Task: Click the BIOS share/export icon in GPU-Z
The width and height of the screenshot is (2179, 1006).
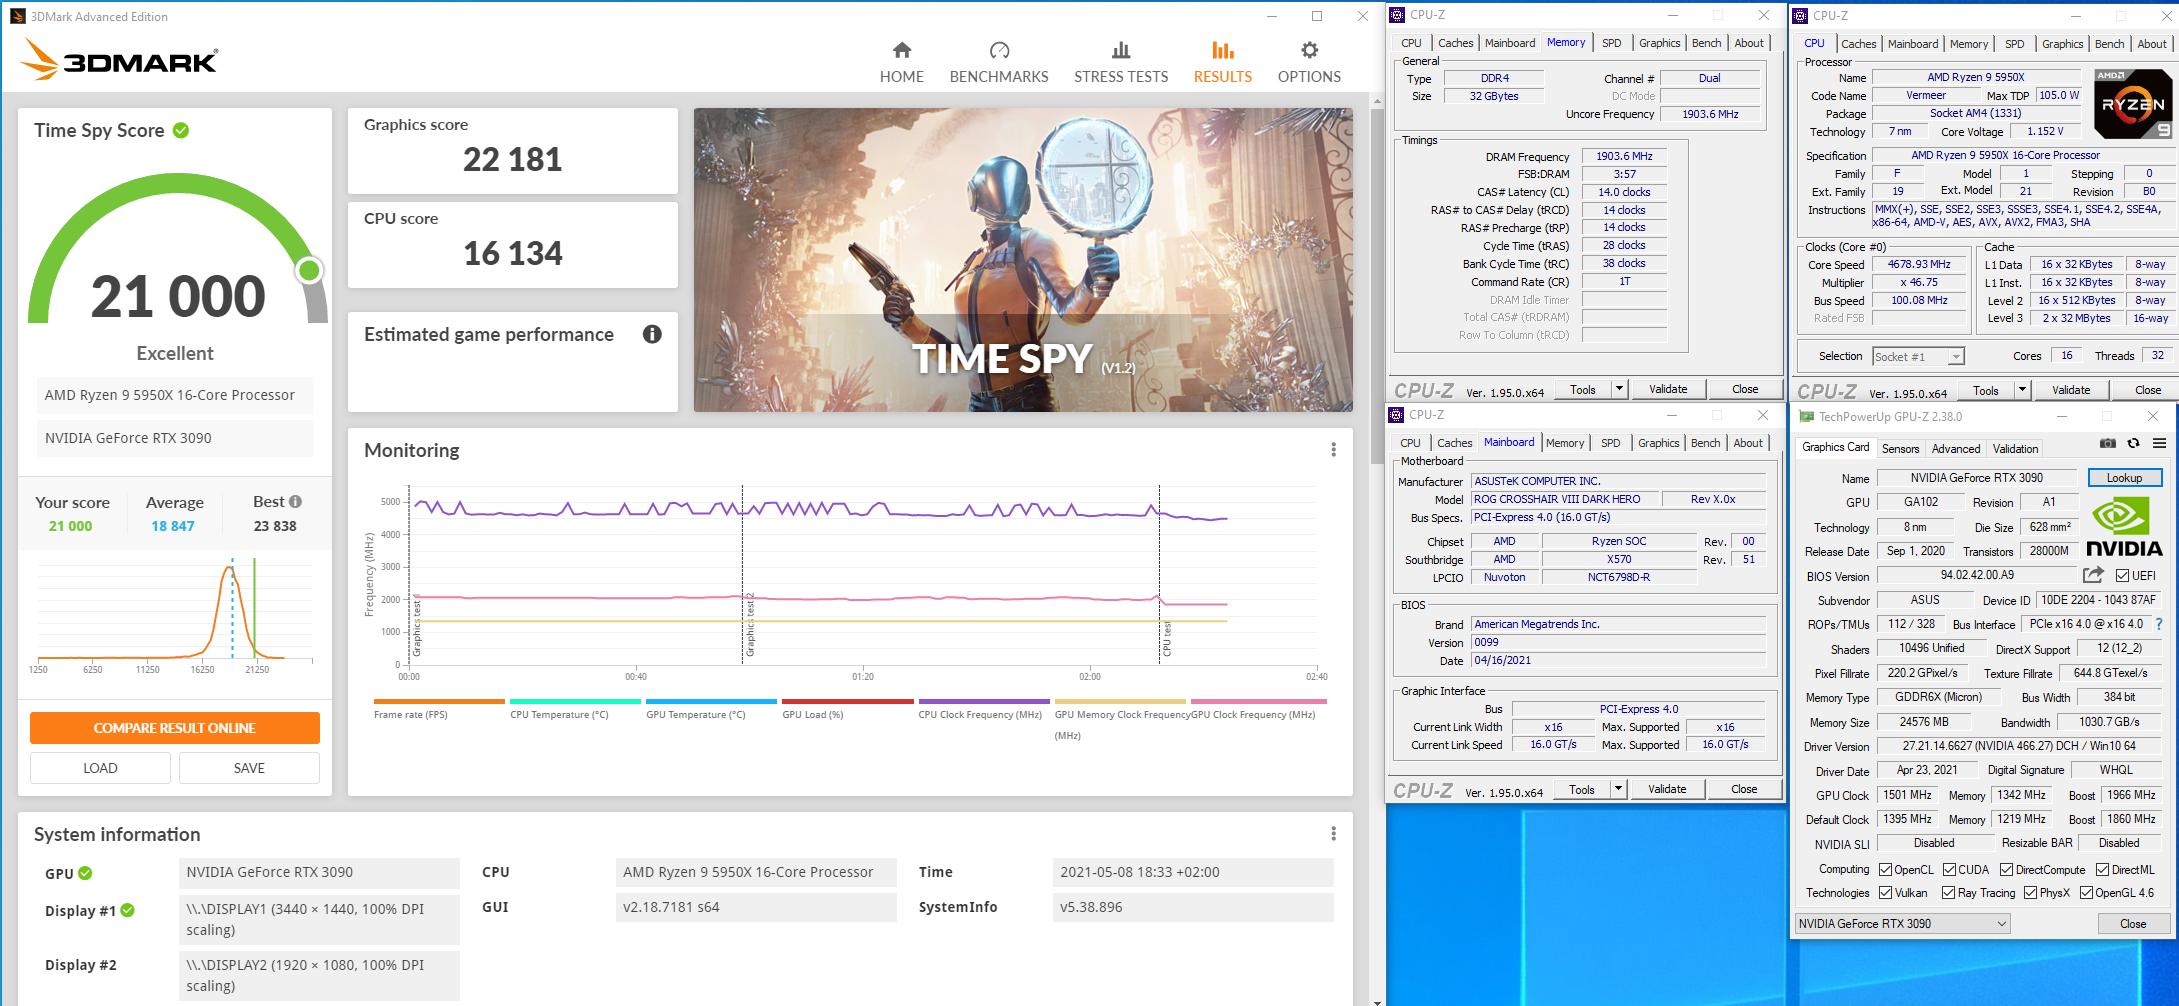Action: [2092, 575]
